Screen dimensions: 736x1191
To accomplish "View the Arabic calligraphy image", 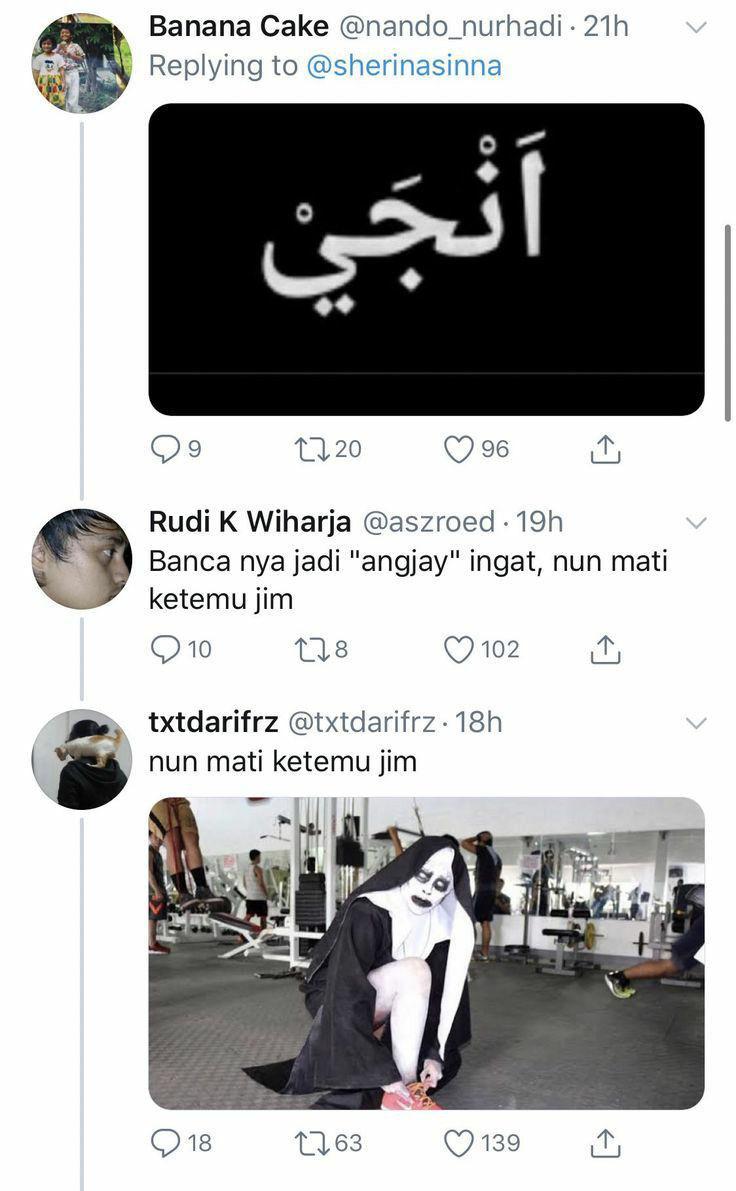I will 426,259.
